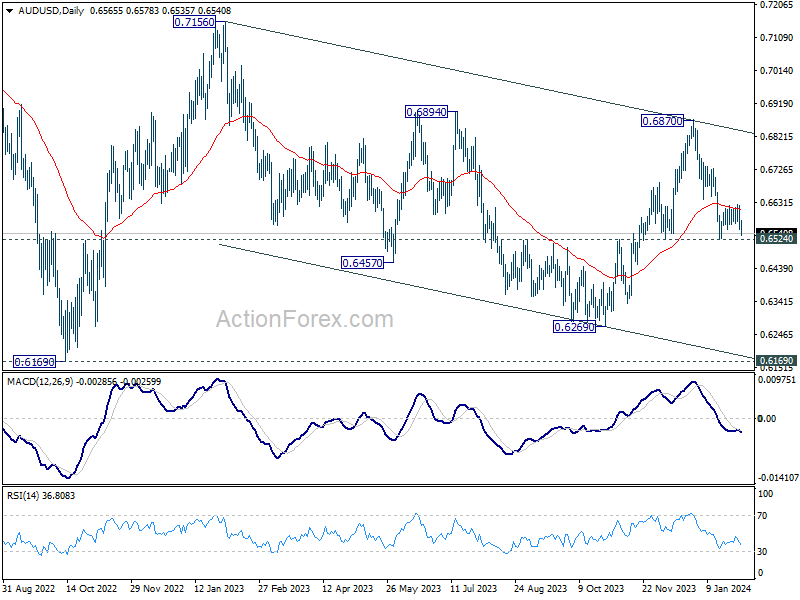This screenshot has width=800, height=600.
Task: Click the 22 Nov 2023 date label
Action: coord(668,588)
